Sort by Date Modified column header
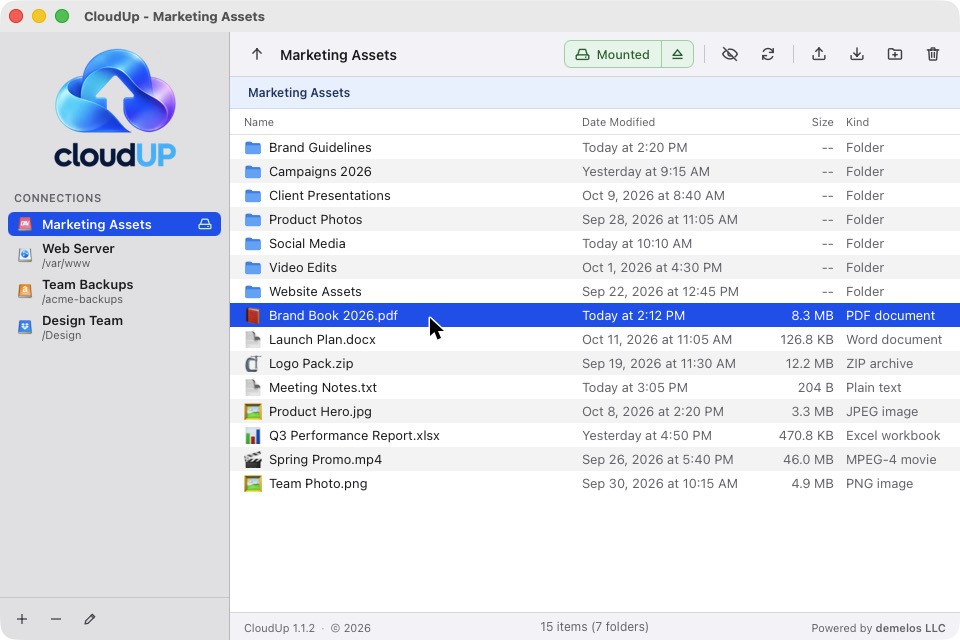Viewport: 960px width, 640px height. point(618,122)
